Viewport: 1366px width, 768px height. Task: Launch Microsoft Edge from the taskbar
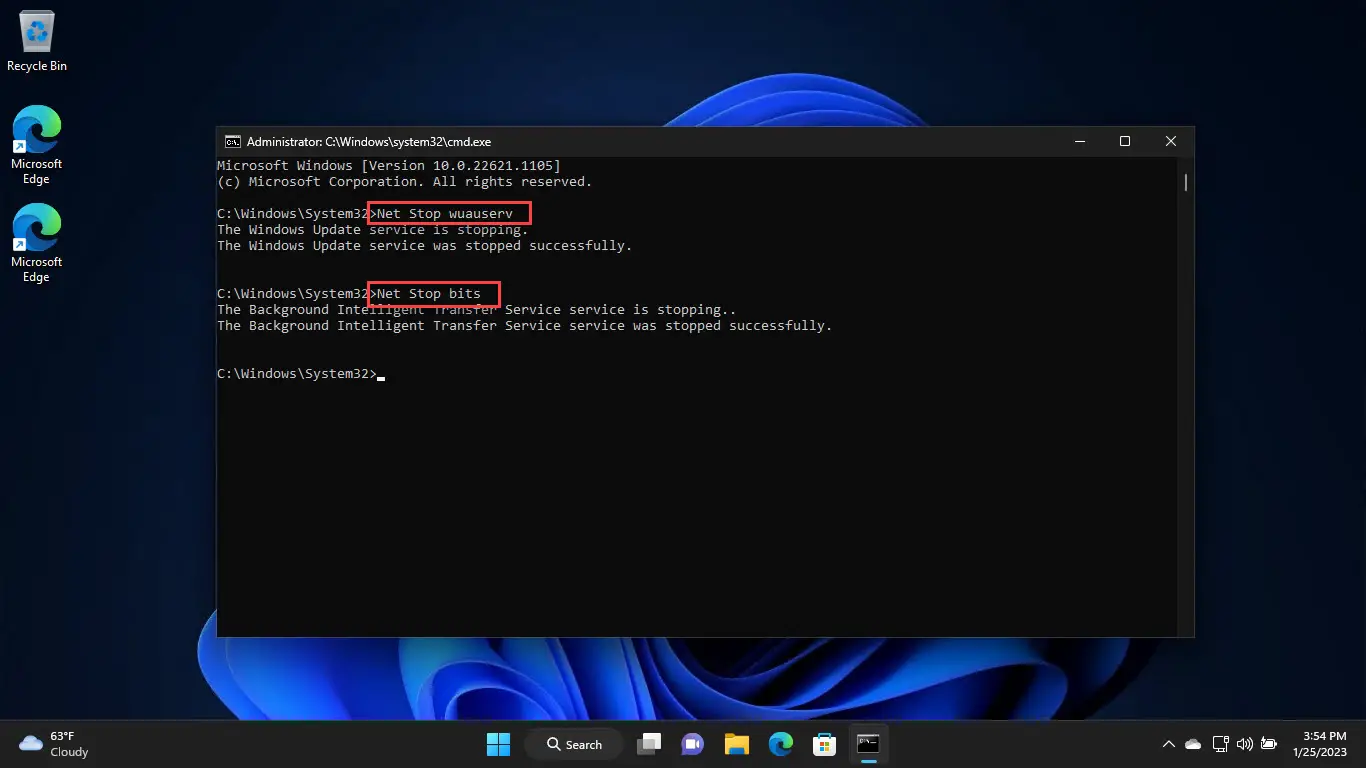(781, 744)
